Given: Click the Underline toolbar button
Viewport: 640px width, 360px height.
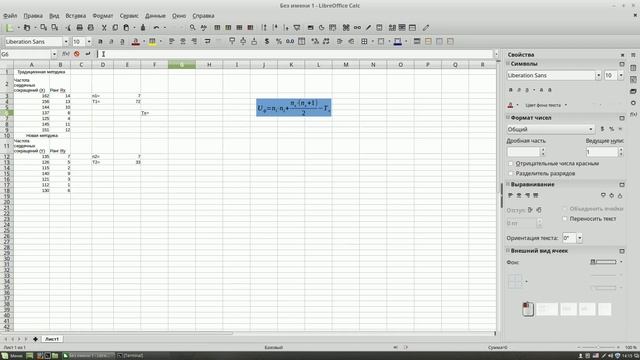Looking at the screenshot, I should tap(122, 42).
